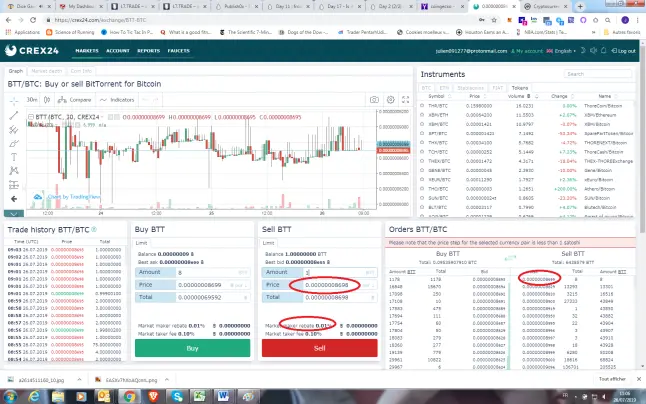
Task: Open the My account link
Action: click(x=527, y=51)
